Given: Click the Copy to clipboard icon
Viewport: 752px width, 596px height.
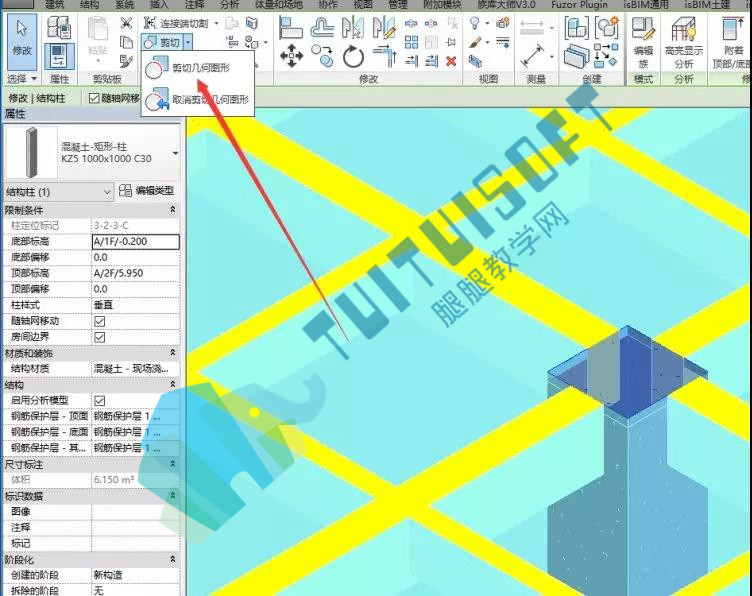Looking at the screenshot, I should [x=126, y=42].
